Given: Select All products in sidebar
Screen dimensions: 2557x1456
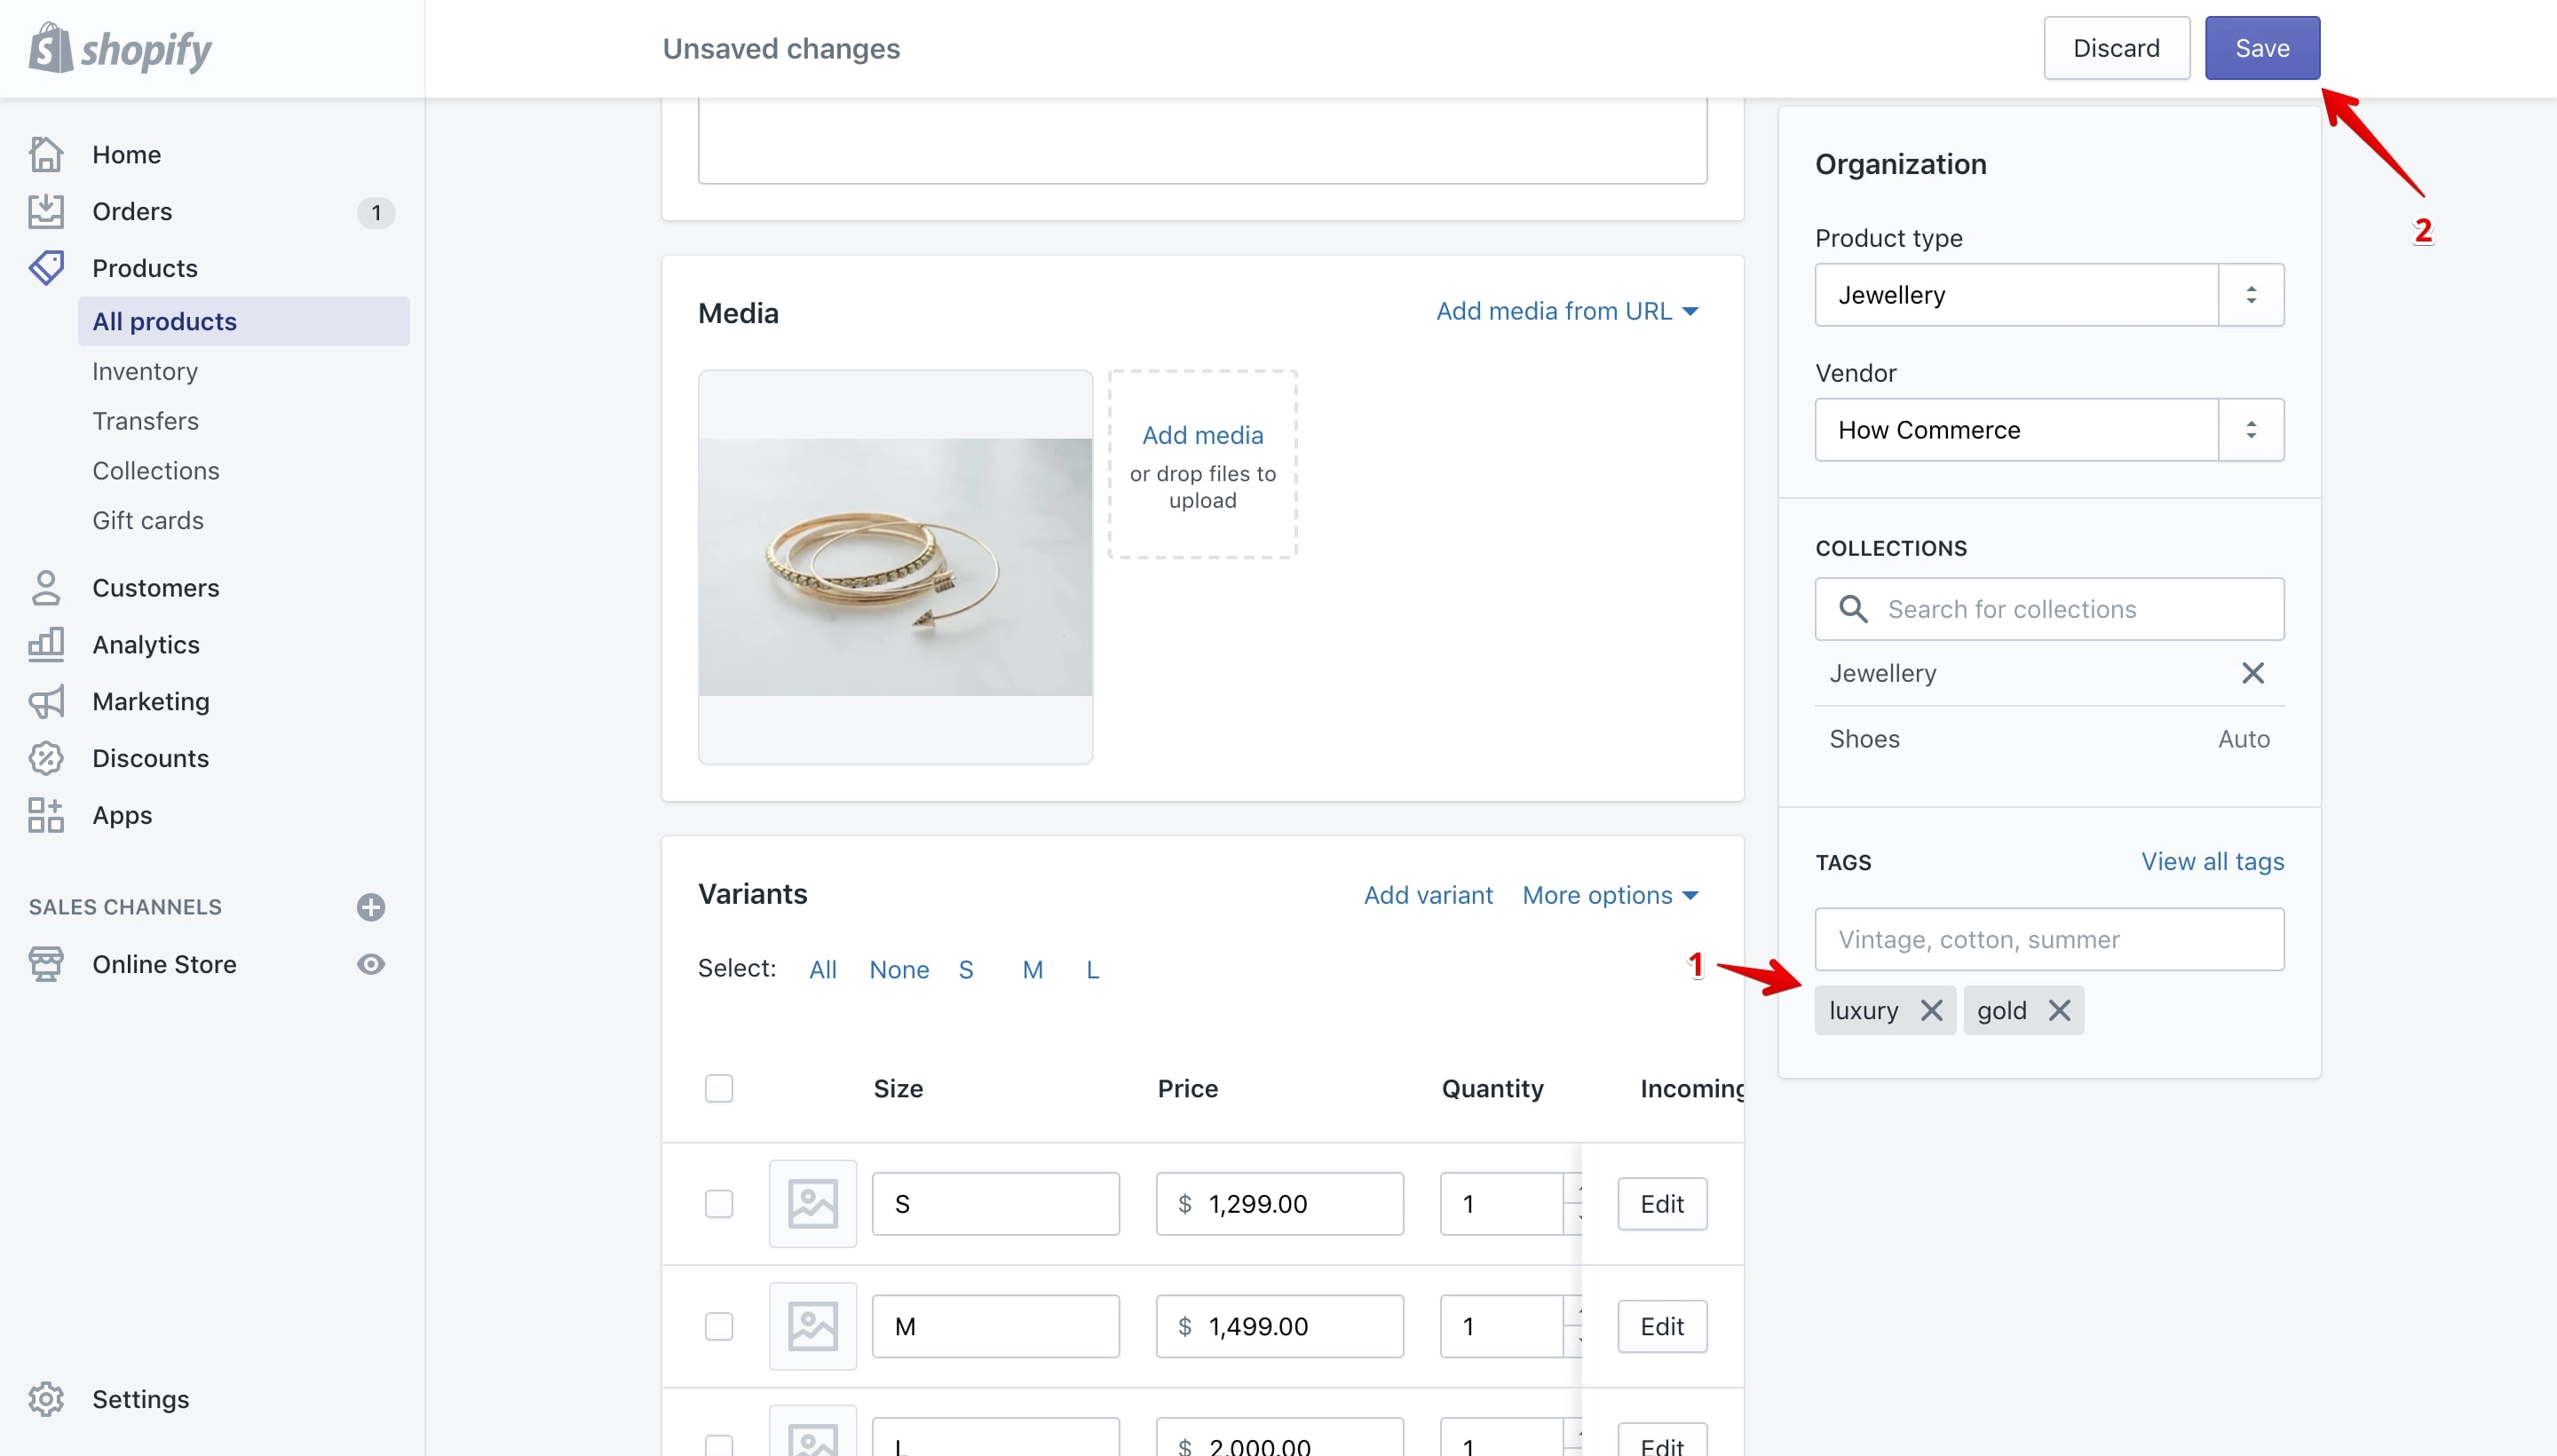Looking at the screenshot, I should point(244,321).
